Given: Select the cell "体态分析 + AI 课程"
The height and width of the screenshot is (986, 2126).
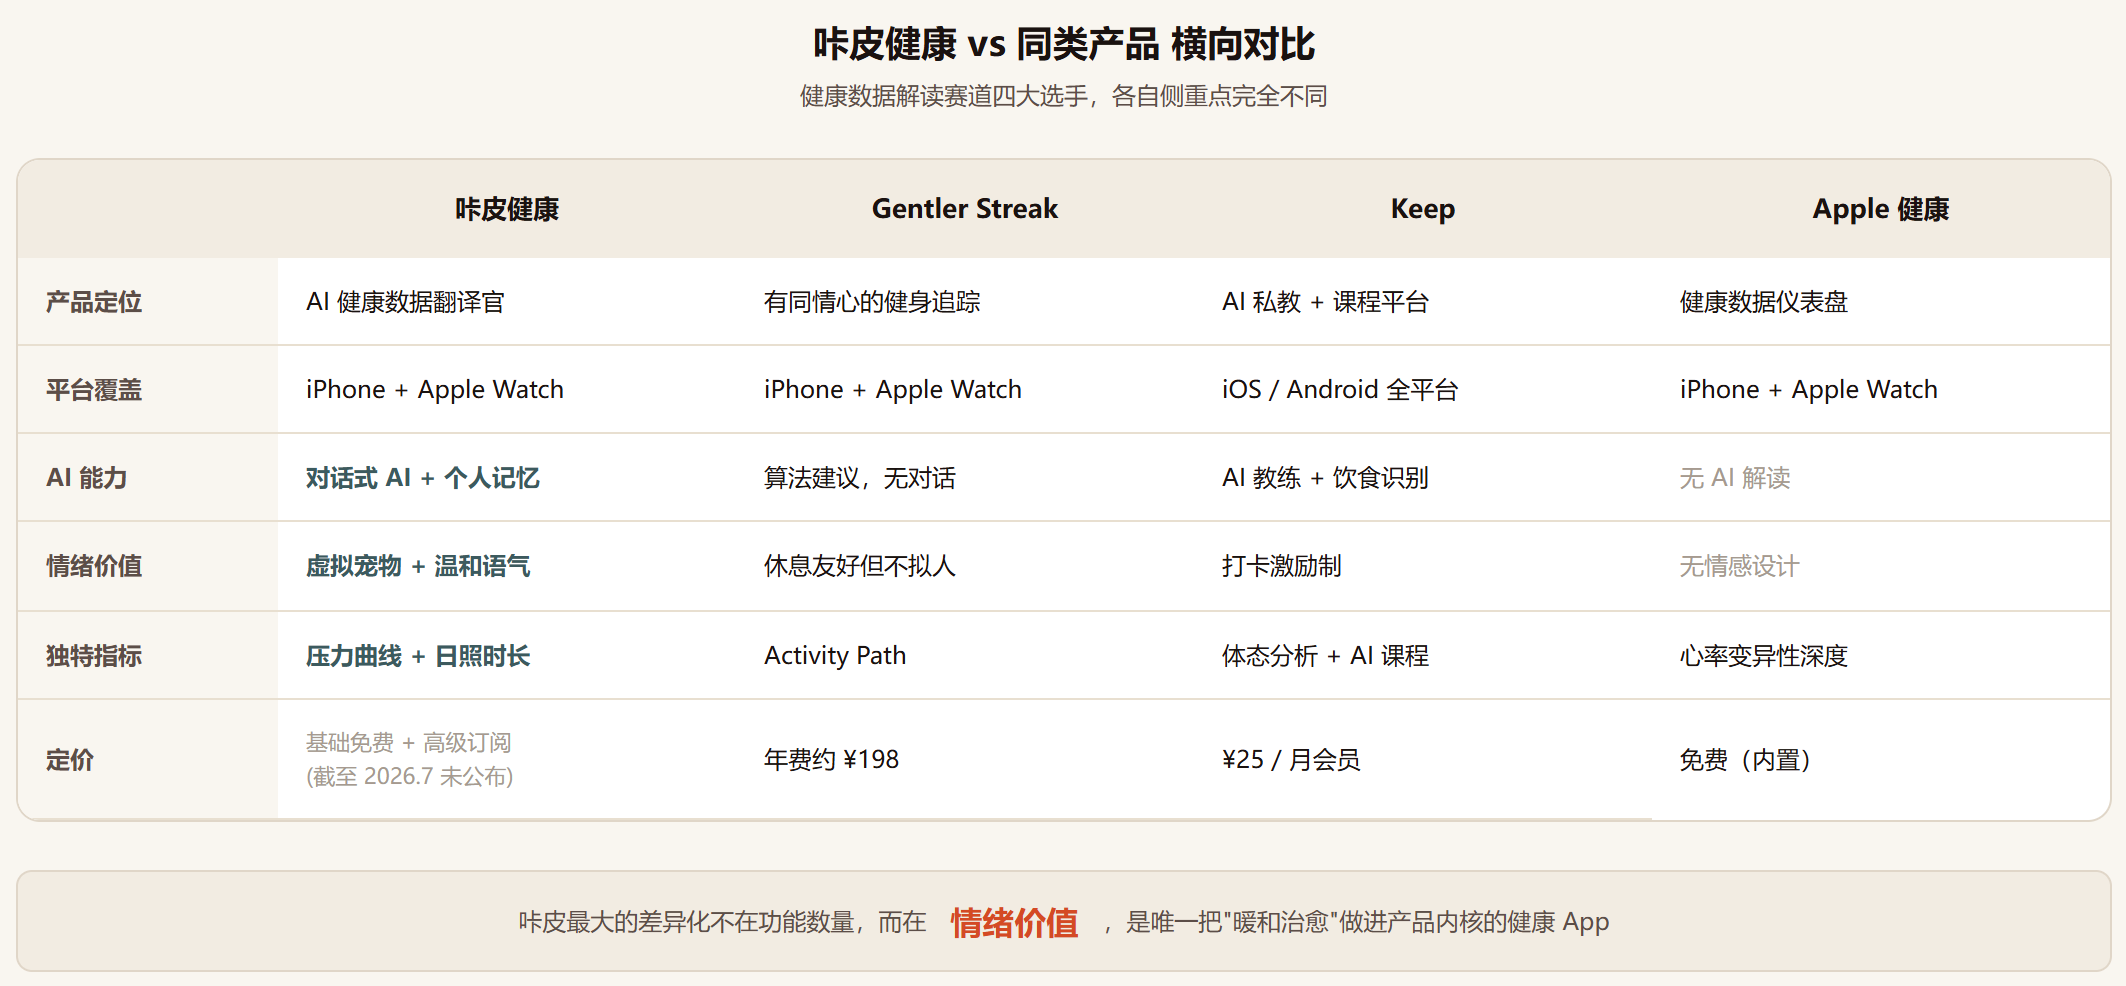Looking at the screenshot, I should click(1325, 656).
